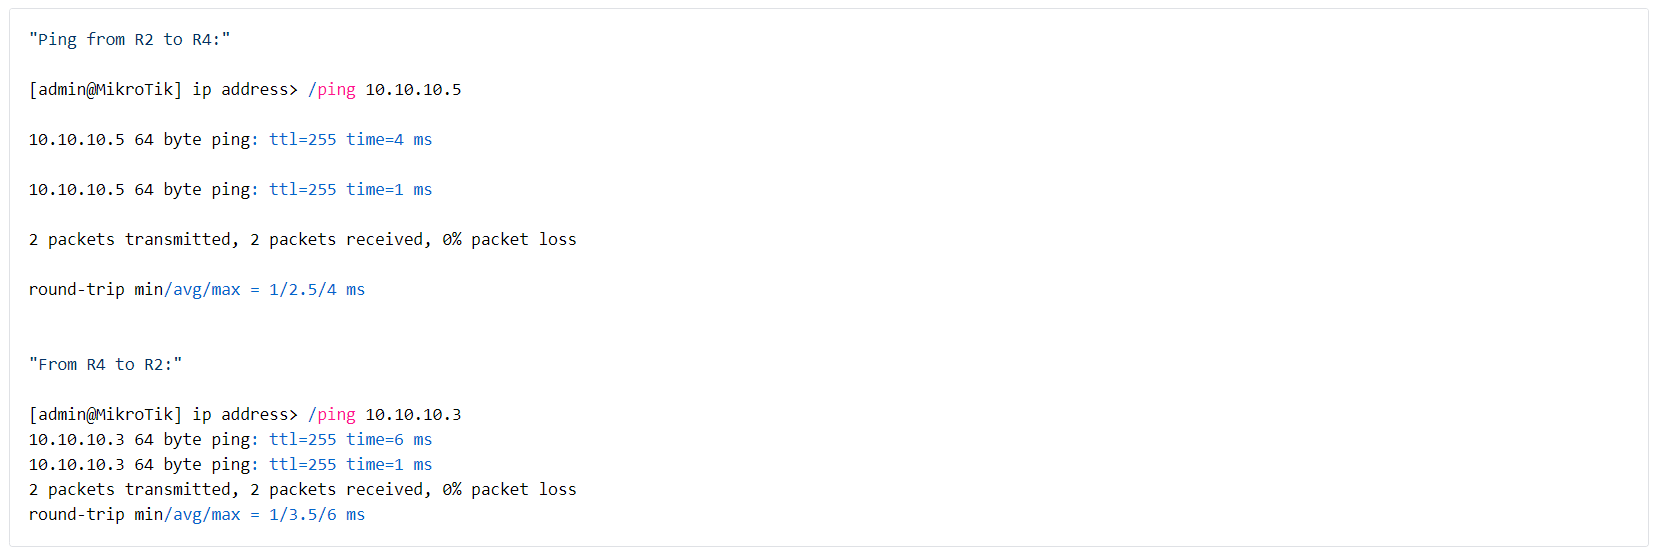1666x558 pixels.
Task: Click the first "ip address>" prompt text
Action: click(245, 89)
